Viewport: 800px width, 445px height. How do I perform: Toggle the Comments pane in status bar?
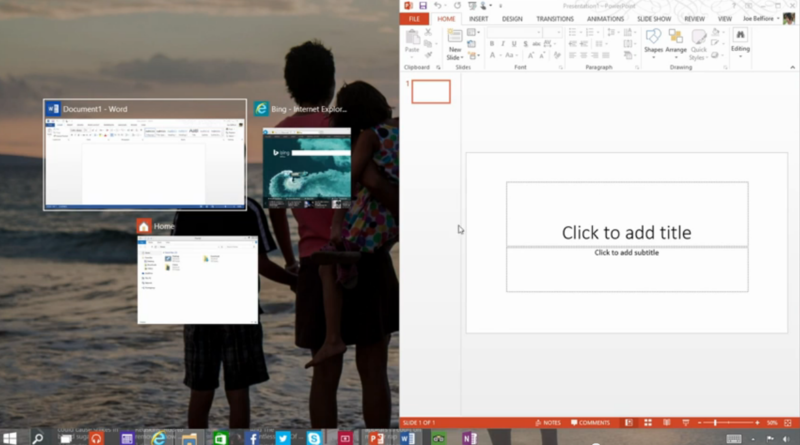click(590, 423)
